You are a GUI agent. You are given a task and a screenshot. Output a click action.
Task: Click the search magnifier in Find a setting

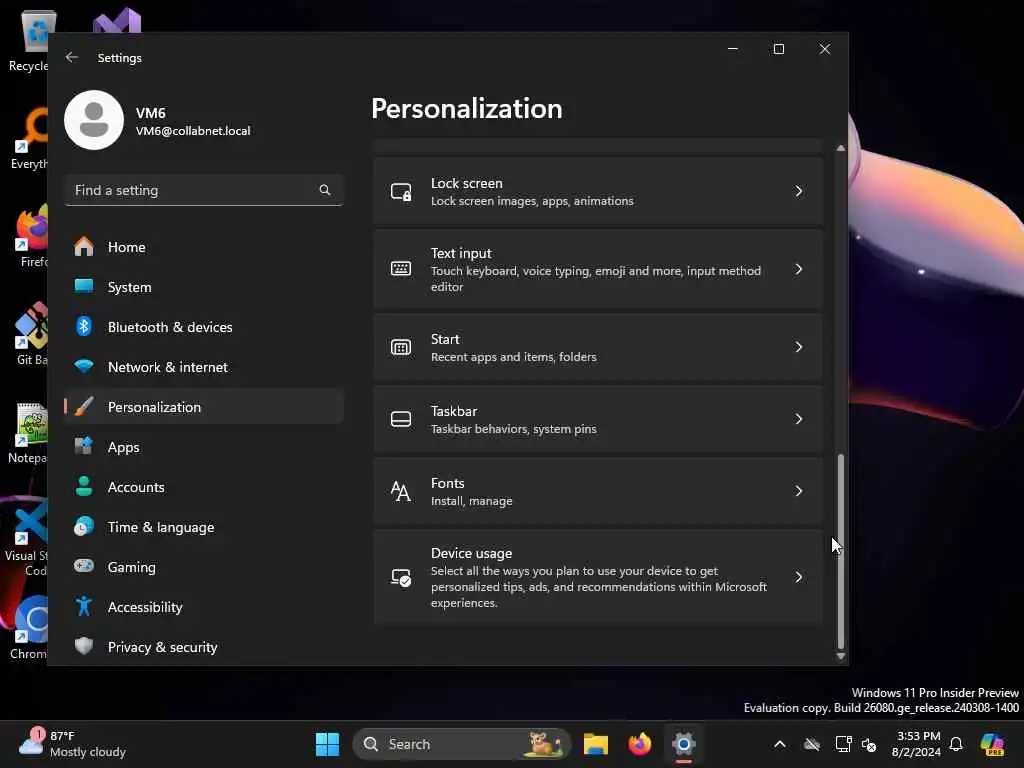(325, 190)
